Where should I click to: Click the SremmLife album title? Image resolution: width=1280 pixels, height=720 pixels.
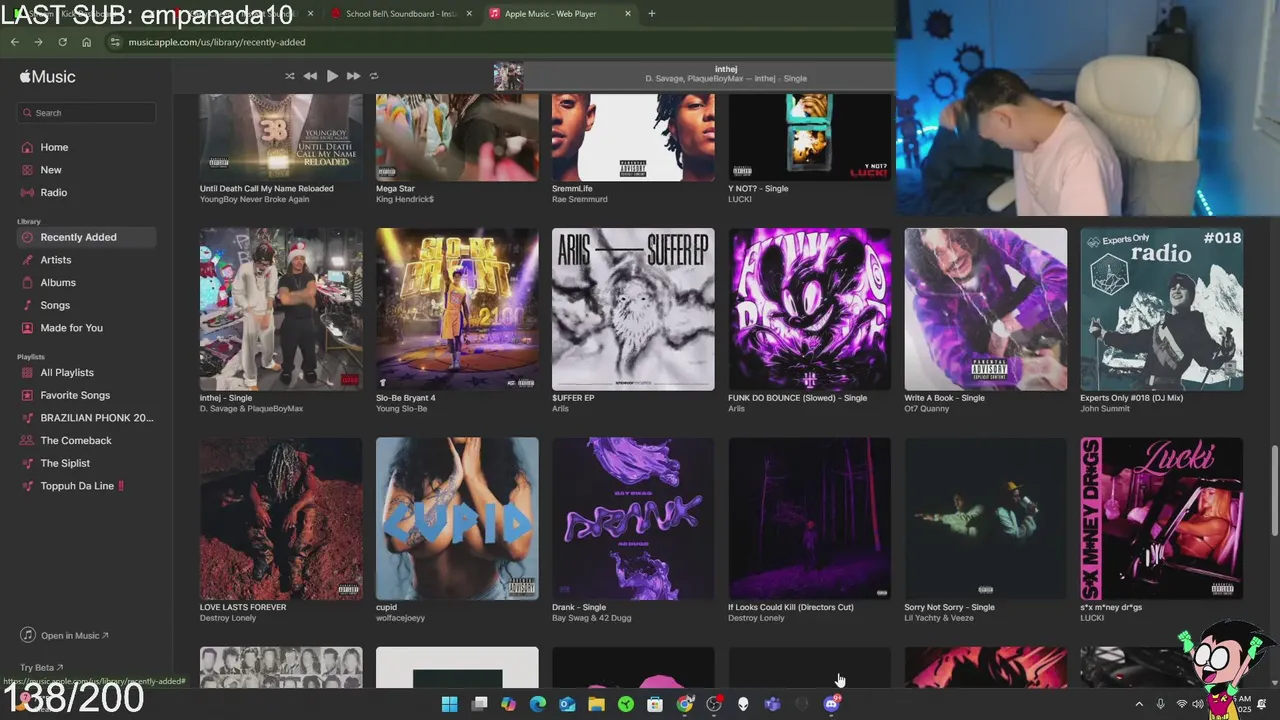pos(572,188)
